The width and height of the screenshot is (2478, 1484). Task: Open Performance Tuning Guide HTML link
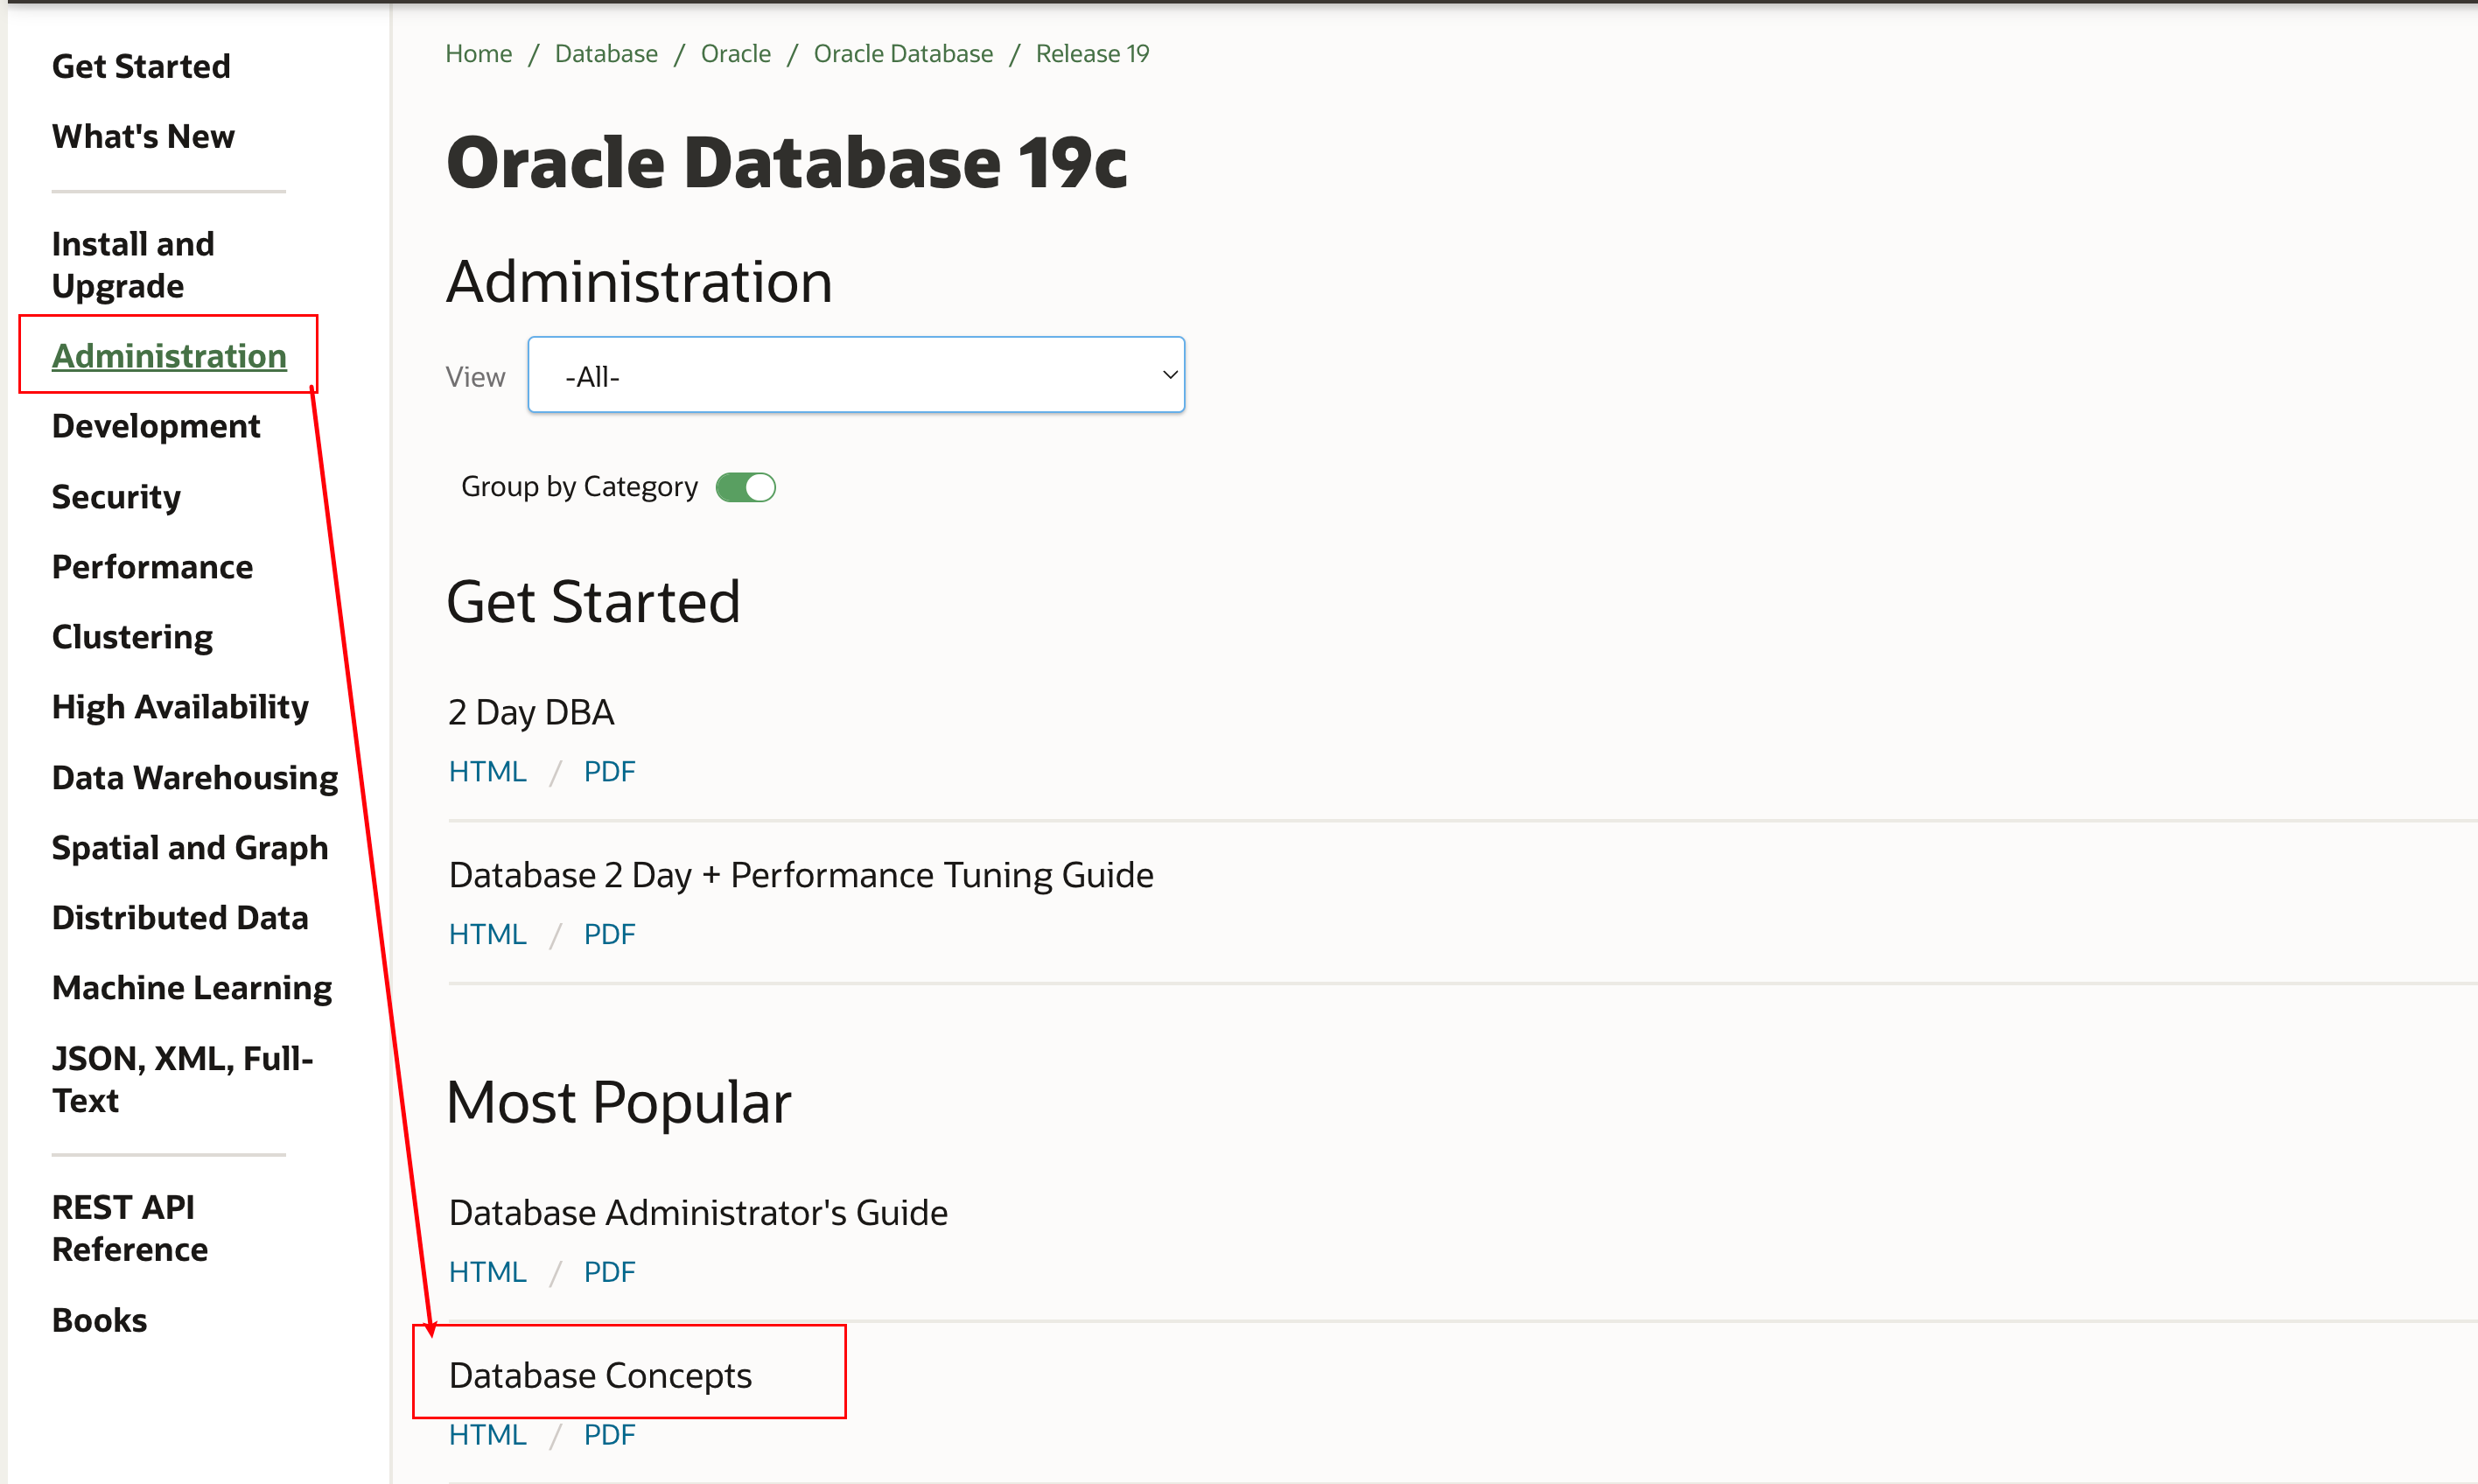coord(487,934)
